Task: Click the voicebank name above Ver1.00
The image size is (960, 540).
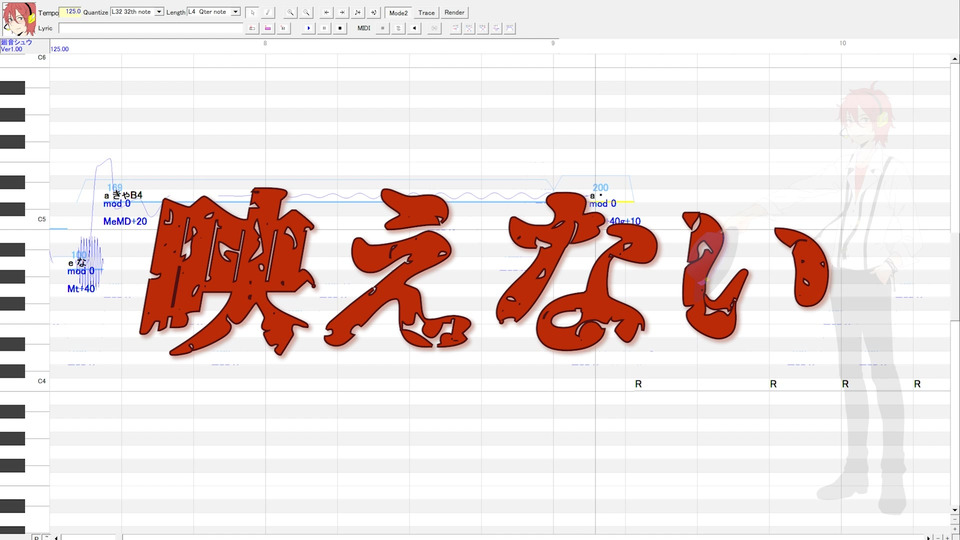Action: pyautogui.click(x=17, y=42)
